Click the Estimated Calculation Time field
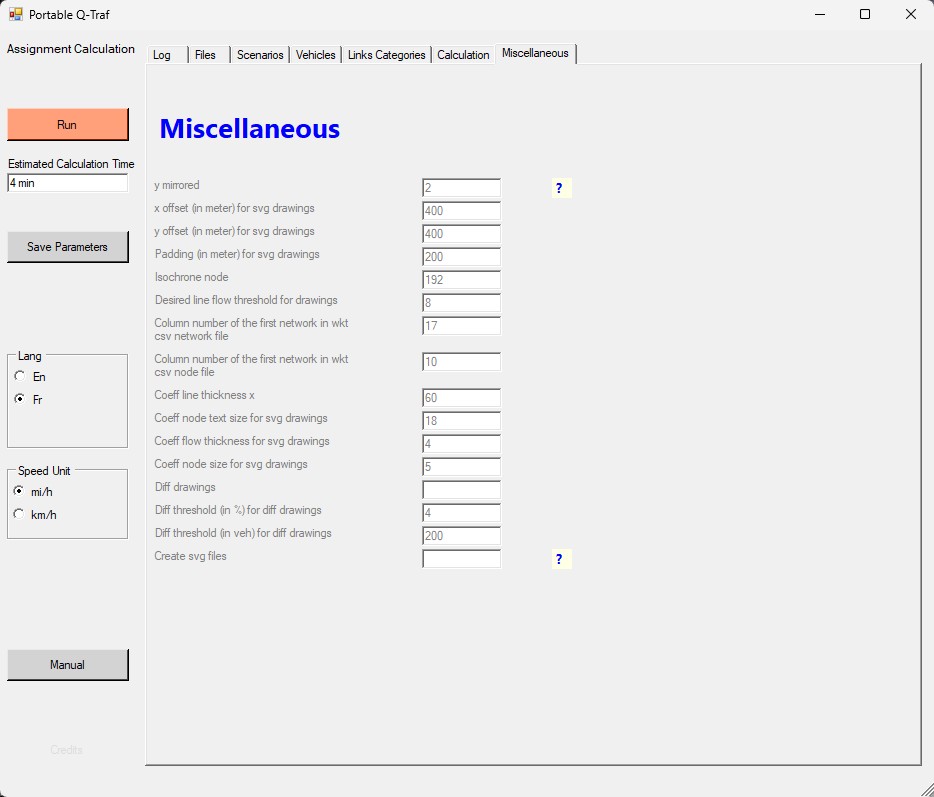 pyautogui.click(x=68, y=183)
